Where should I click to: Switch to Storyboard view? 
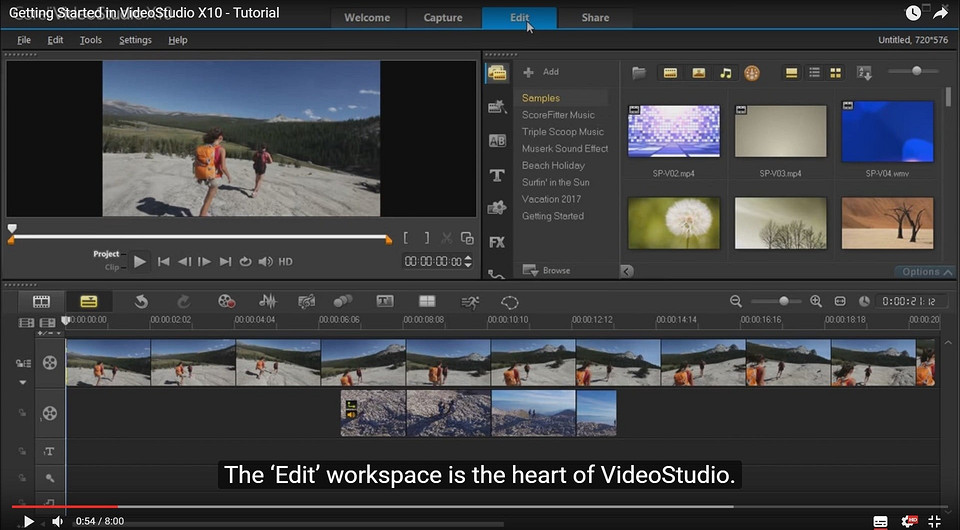[41, 301]
